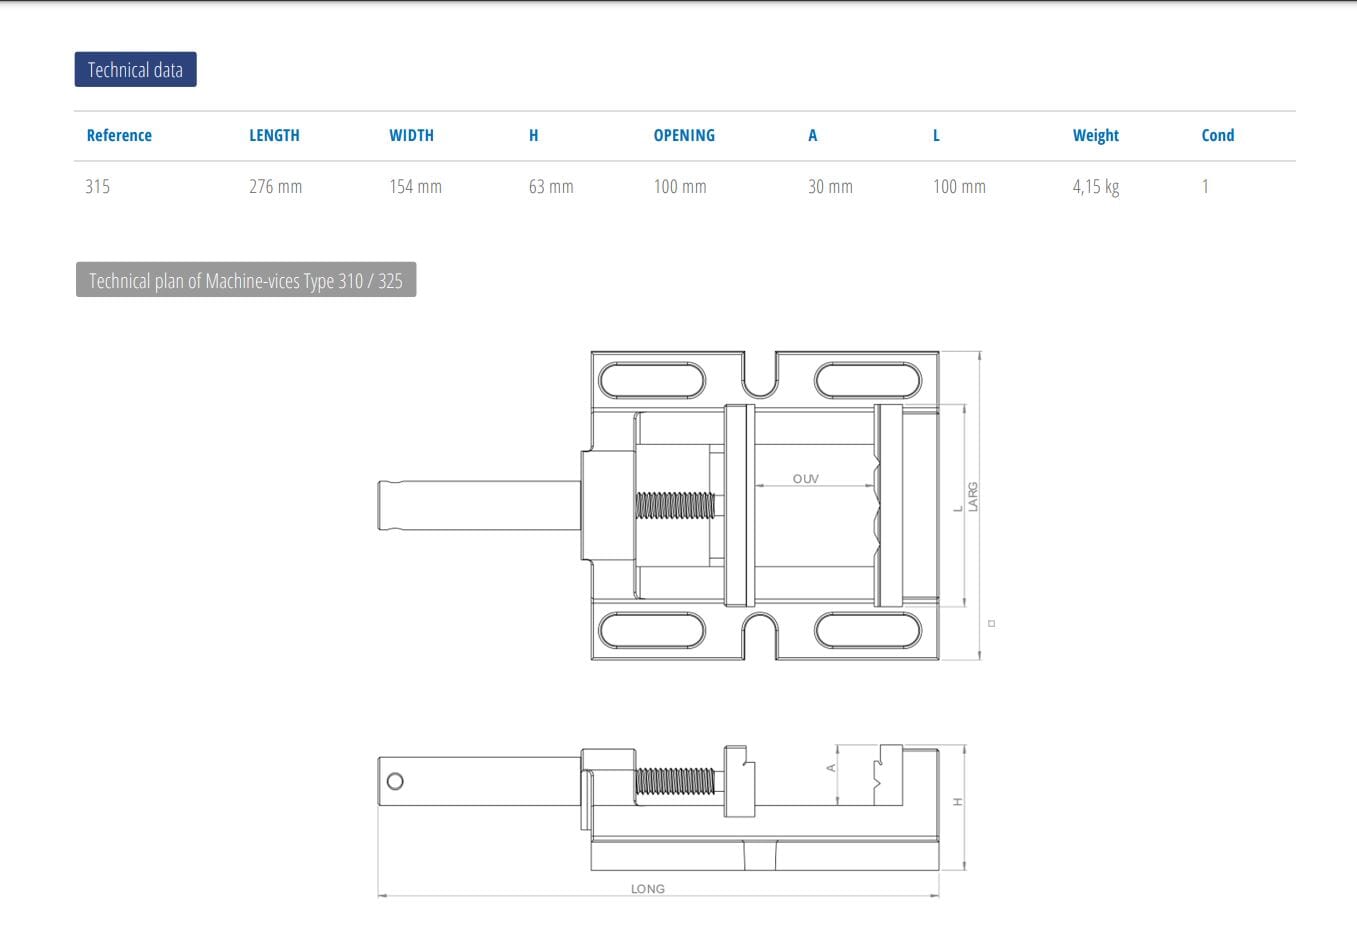Click the LENGTH column header
Image resolution: width=1357 pixels, height=932 pixels.
(x=274, y=136)
